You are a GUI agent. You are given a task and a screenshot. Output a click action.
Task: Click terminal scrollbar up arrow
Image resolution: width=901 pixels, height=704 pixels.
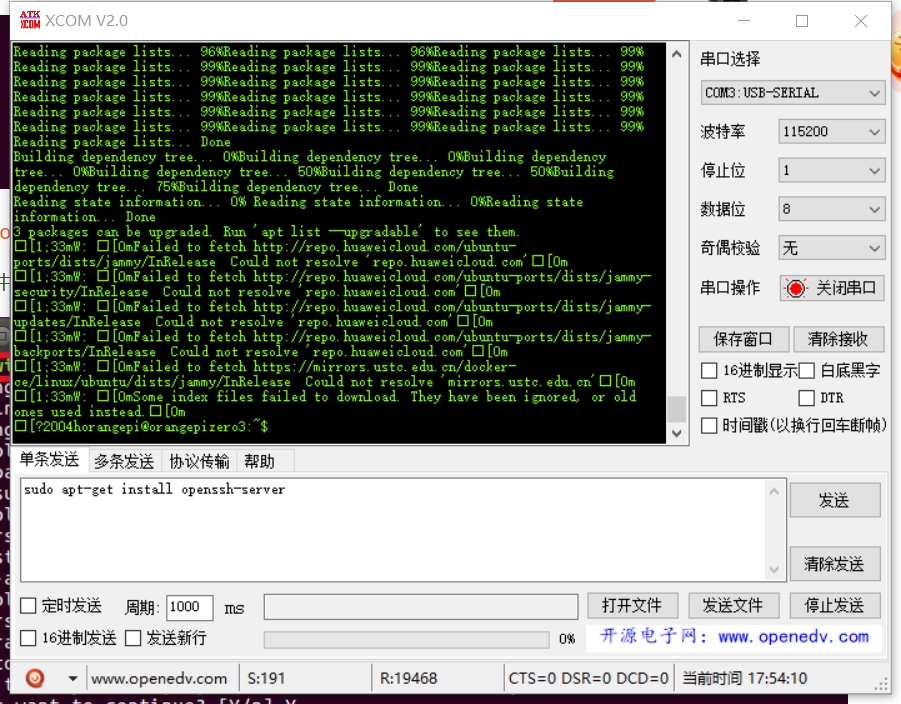677,54
